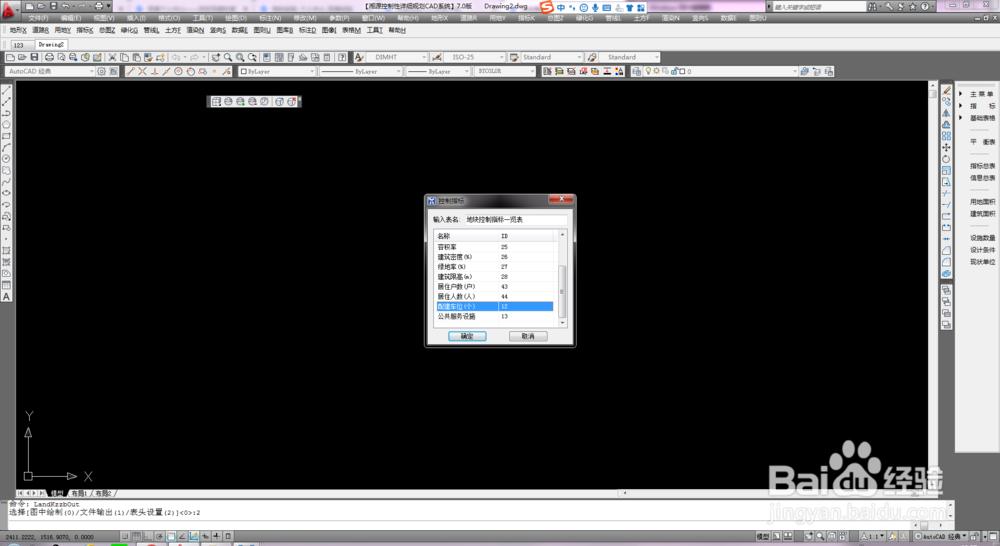
Task: Select the Move tool in the right modify toolbar
Action: coord(946,147)
